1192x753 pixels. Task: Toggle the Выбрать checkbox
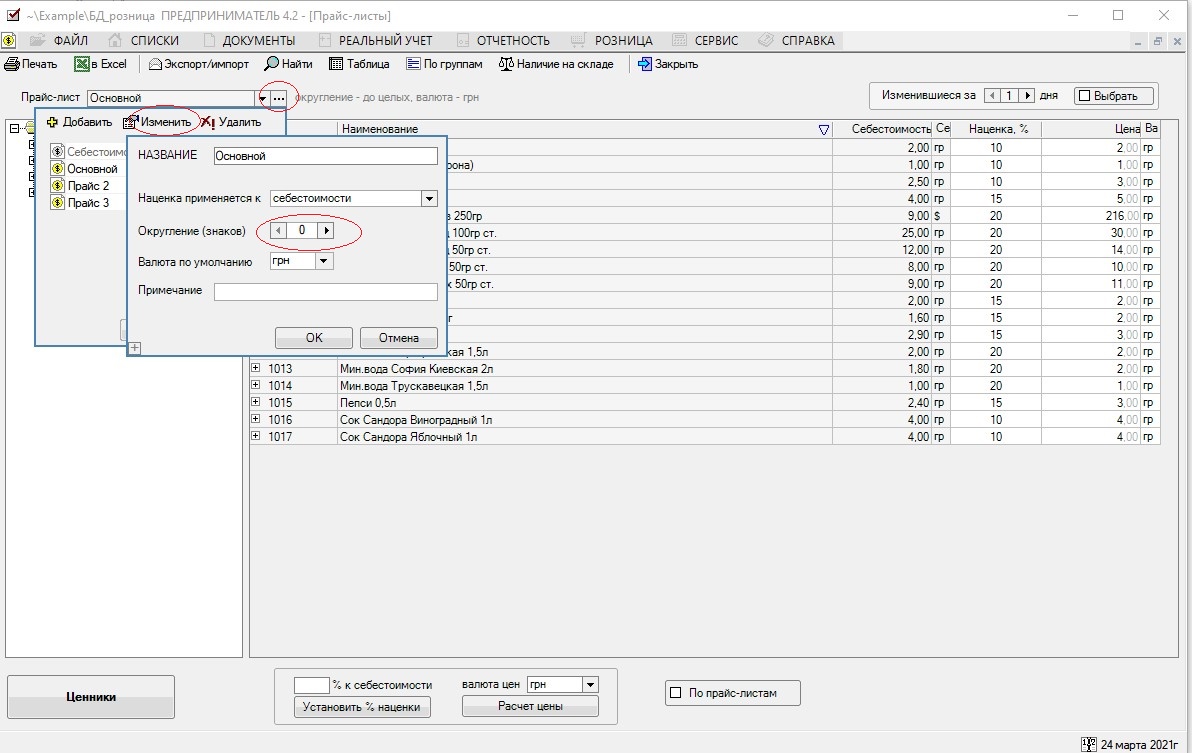(1083, 96)
